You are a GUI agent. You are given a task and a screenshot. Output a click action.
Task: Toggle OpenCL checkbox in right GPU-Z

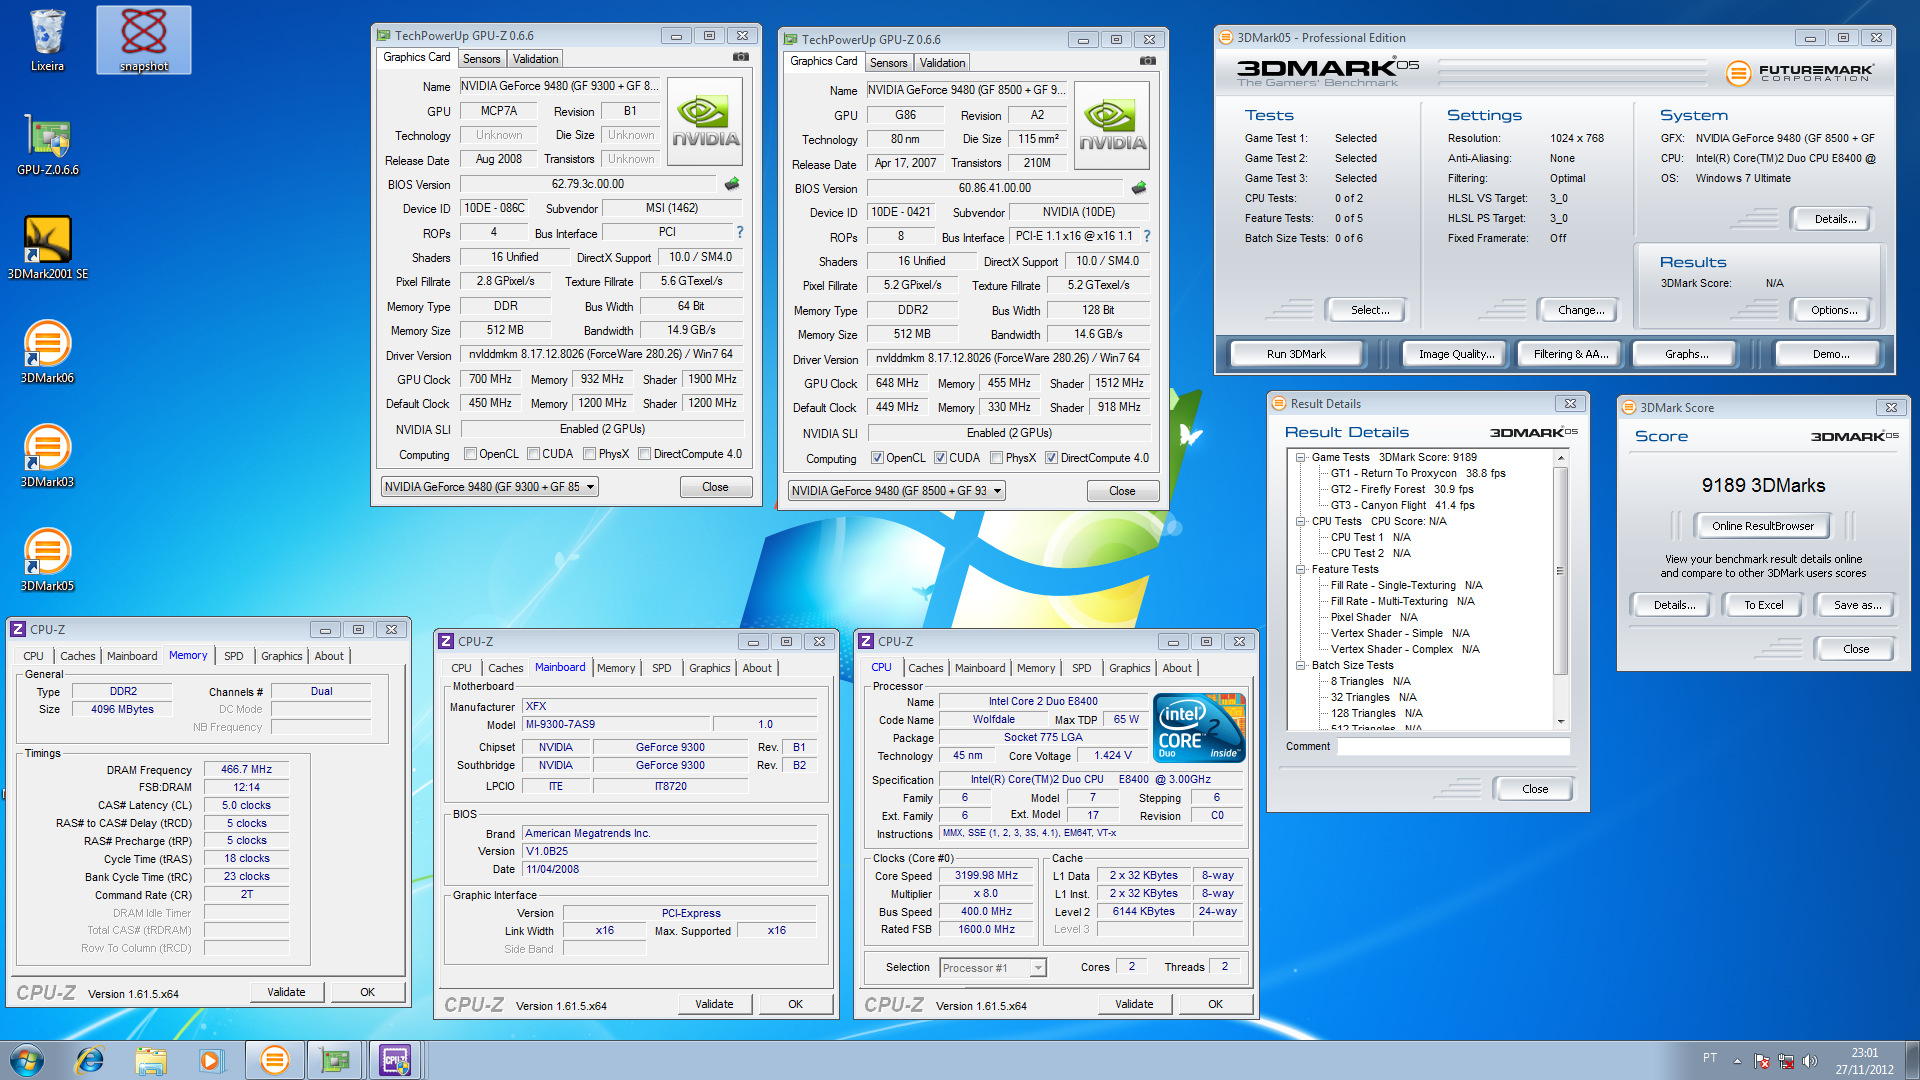tap(878, 458)
